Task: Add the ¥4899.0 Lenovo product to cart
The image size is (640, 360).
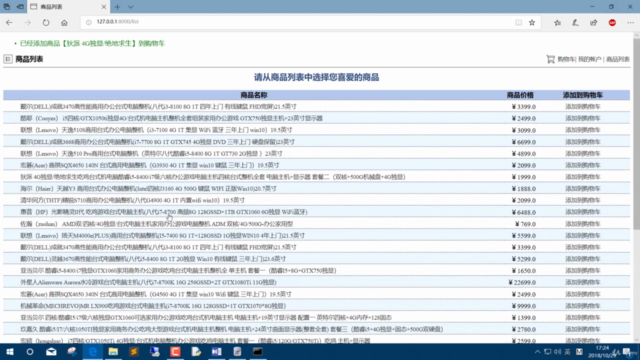Action: pyautogui.click(x=582, y=154)
